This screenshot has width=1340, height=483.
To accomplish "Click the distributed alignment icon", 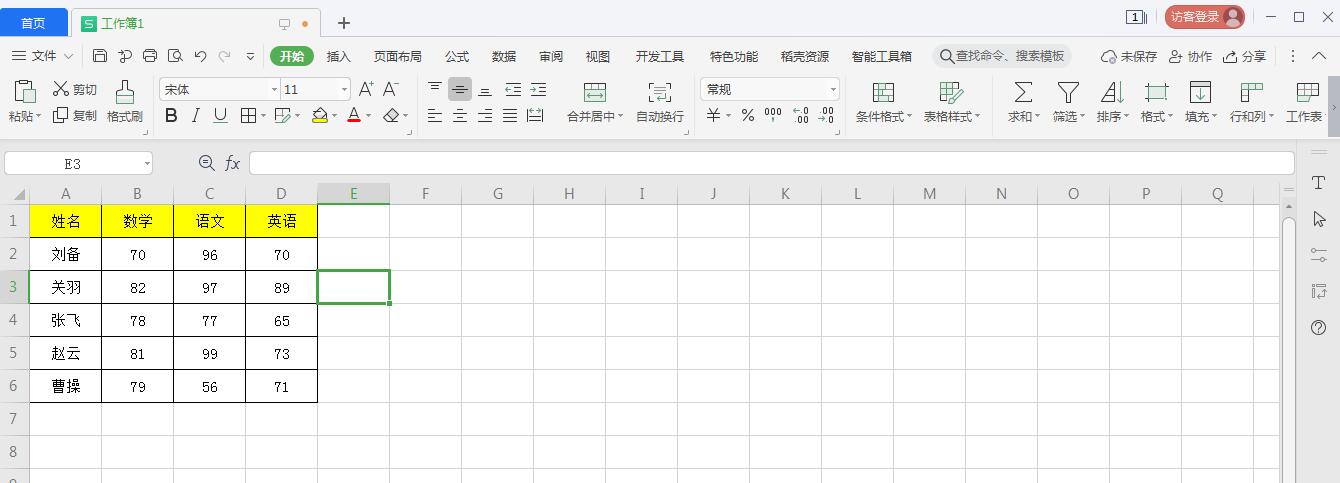I will [535, 116].
